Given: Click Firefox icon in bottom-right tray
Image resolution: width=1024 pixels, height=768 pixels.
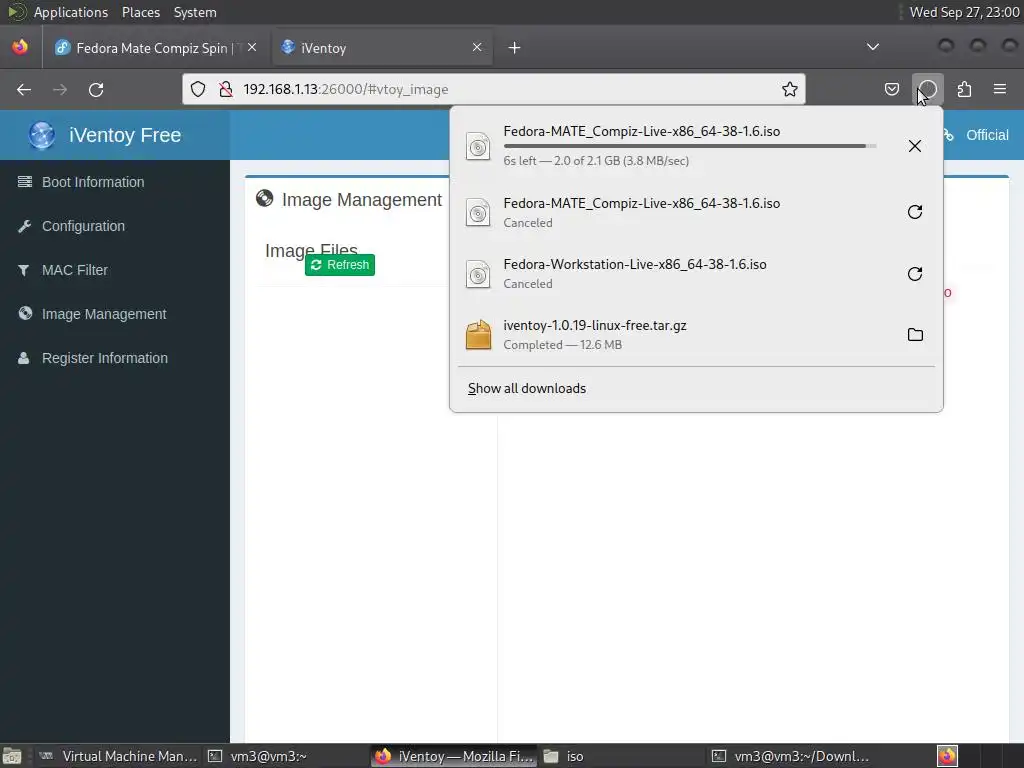Looking at the screenshot, I should [x=947, y=756].
